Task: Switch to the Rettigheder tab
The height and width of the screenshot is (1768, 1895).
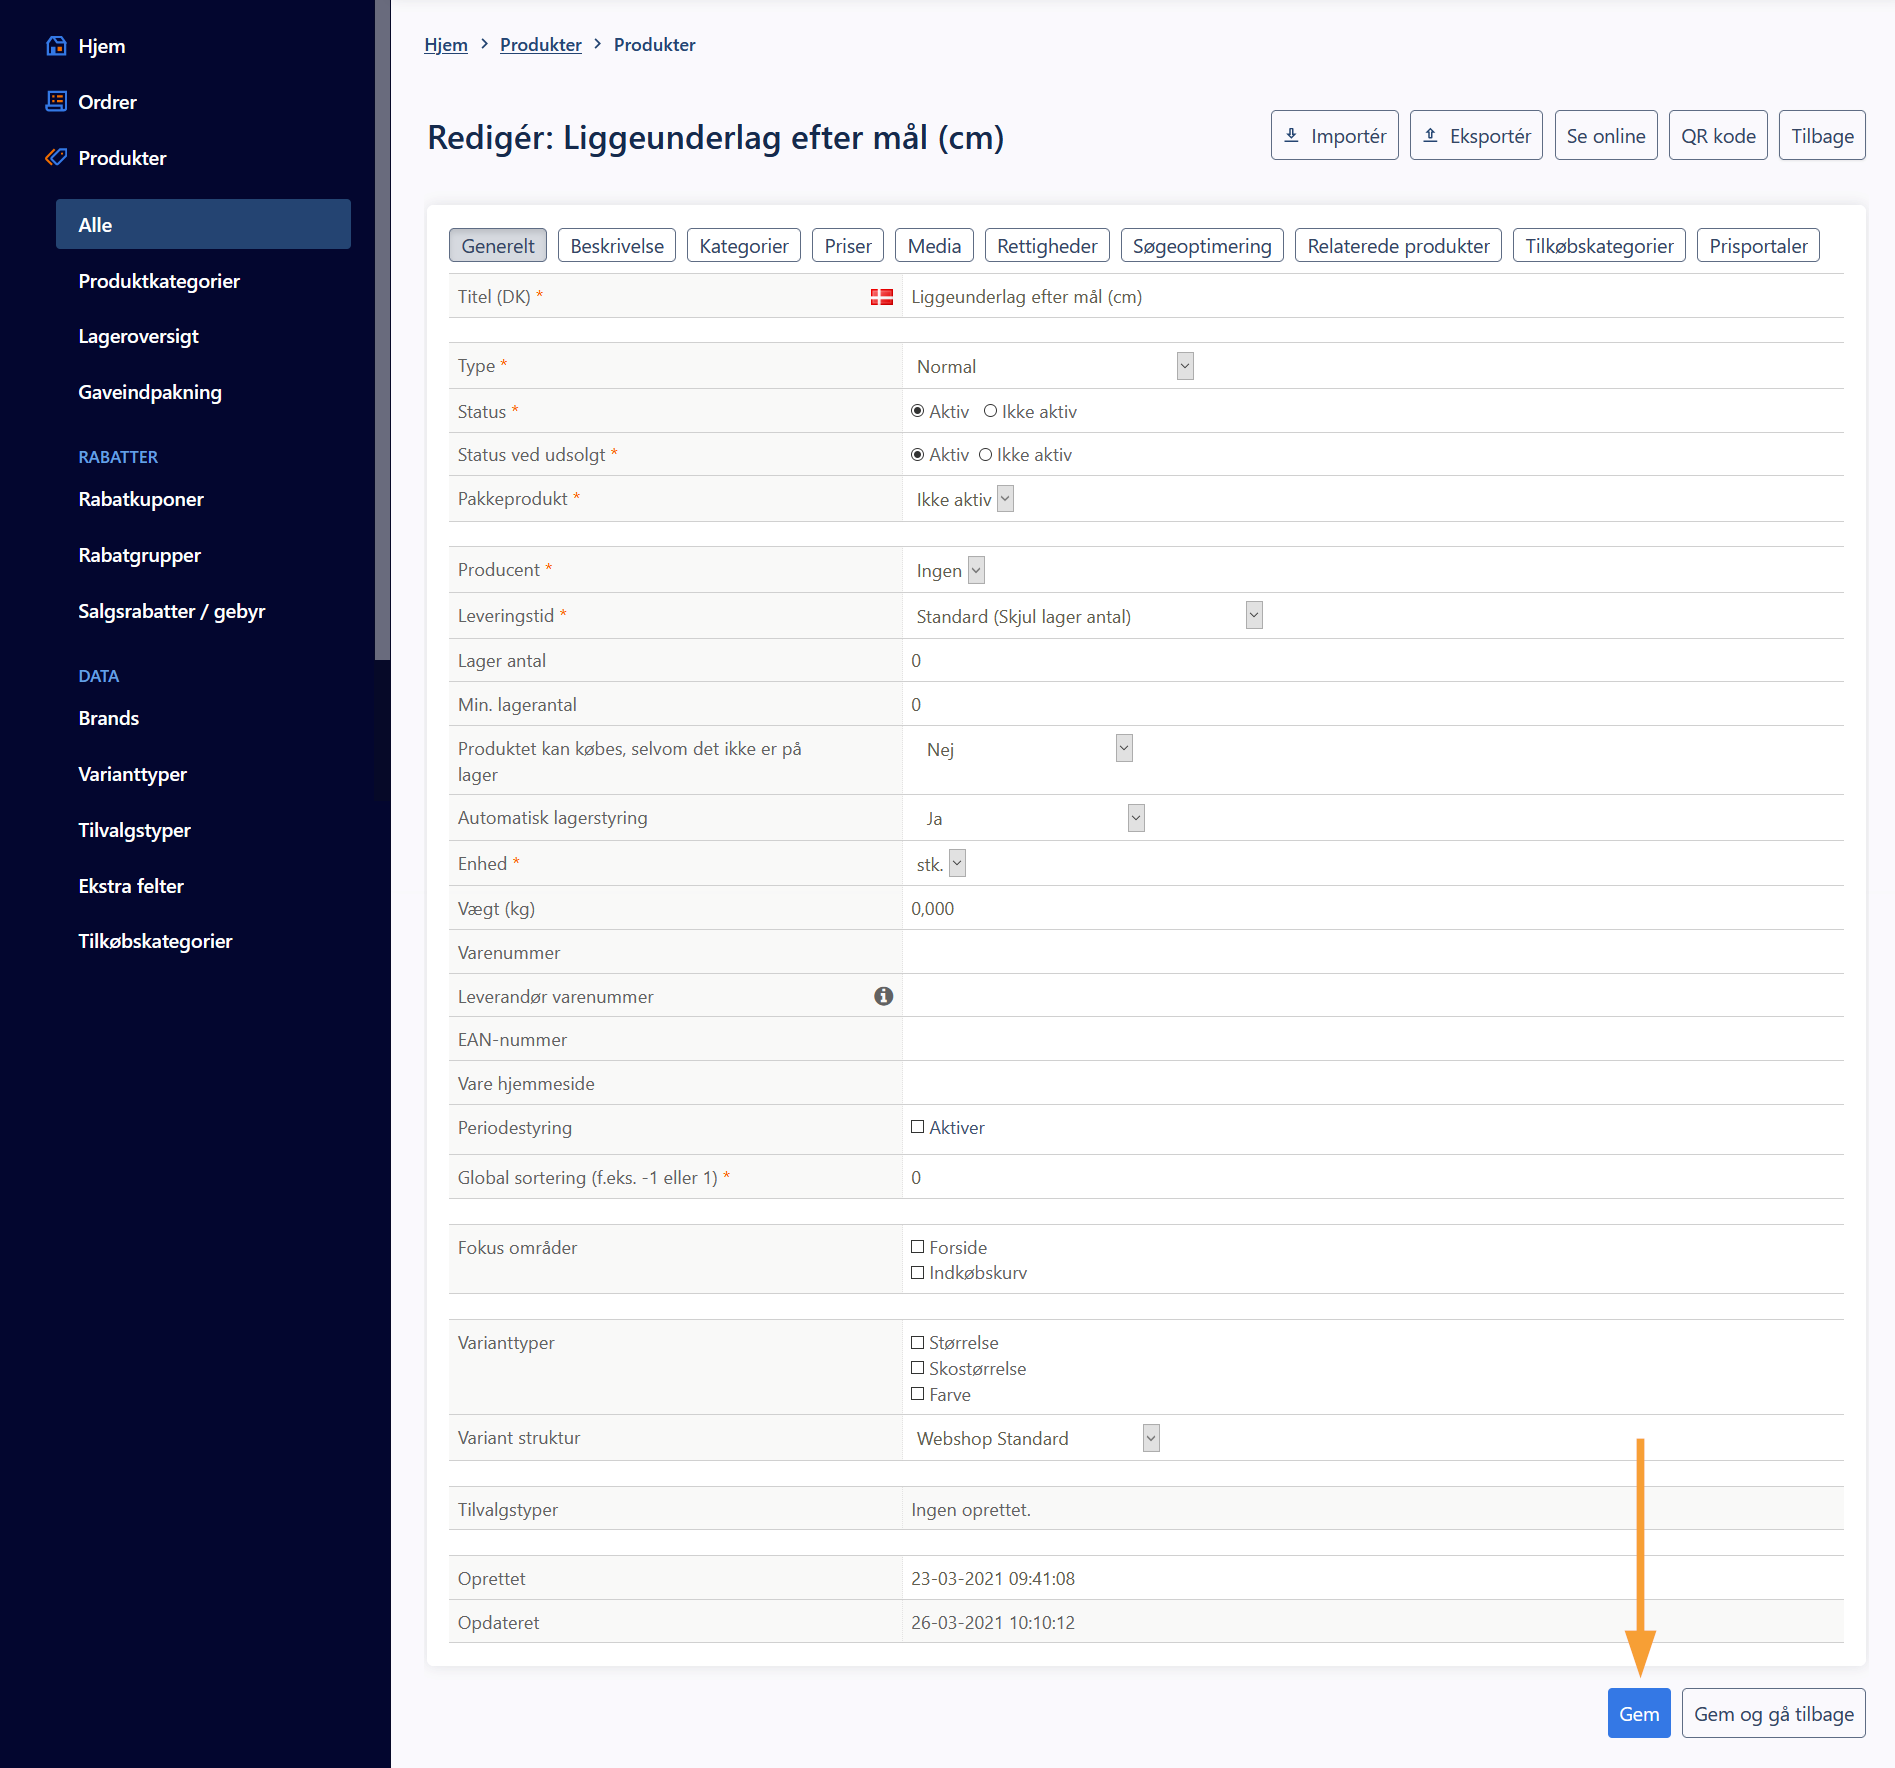Action: [x=1047, y=246]
